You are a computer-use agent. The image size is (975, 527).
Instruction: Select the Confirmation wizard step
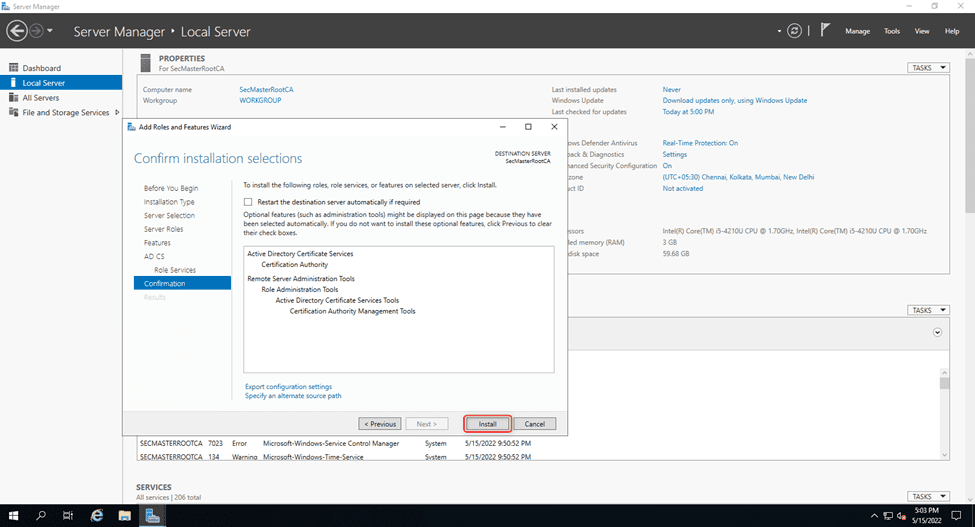click(x=182, y=283)
